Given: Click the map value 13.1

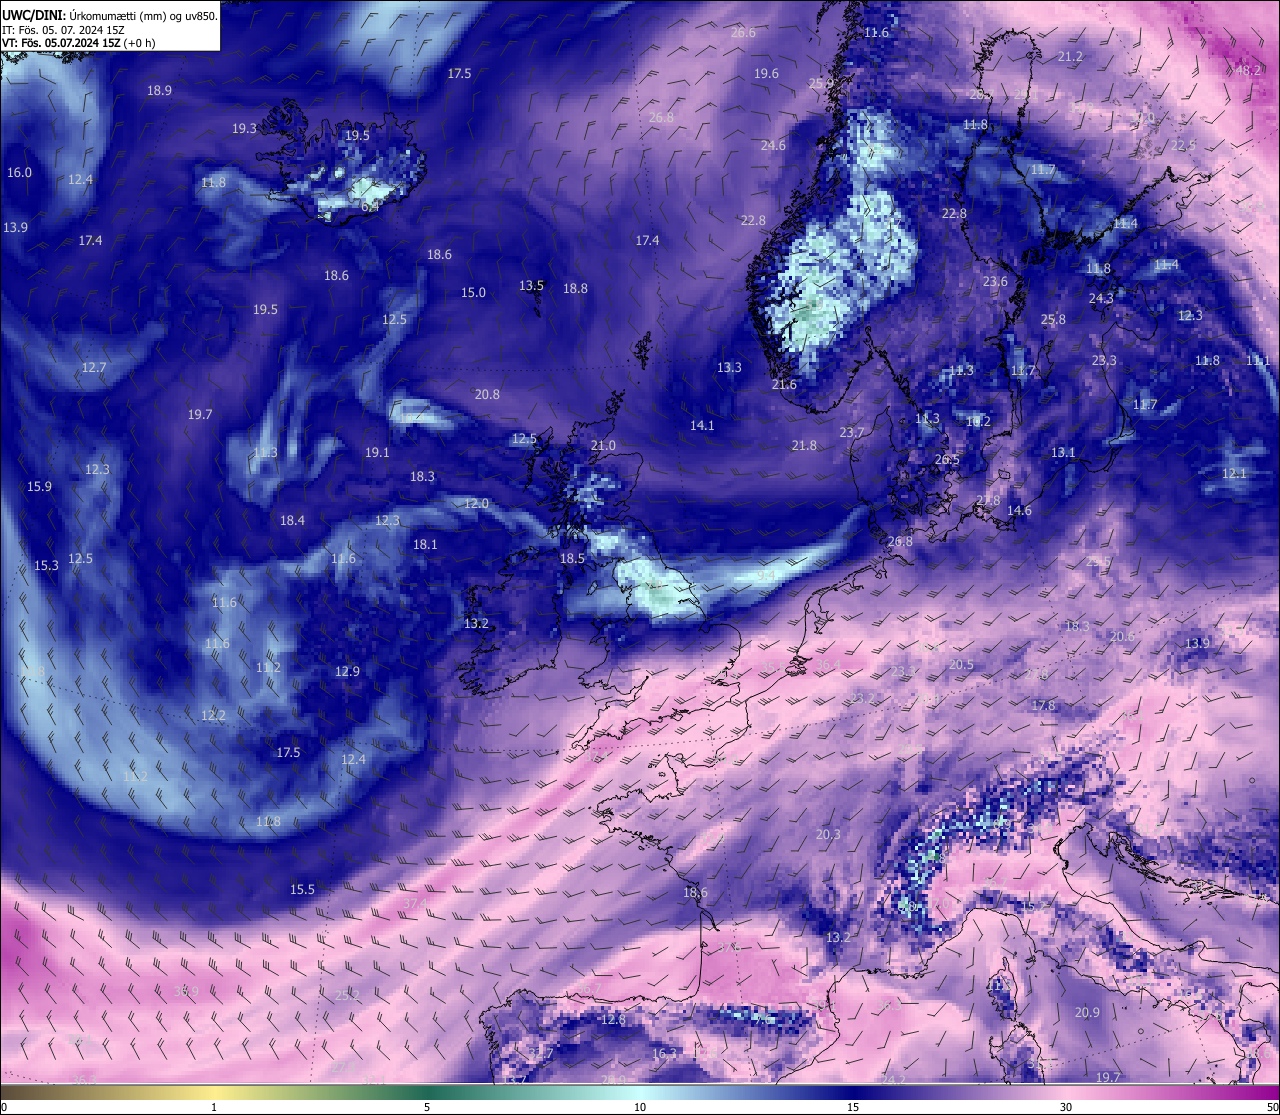Looking at the screenshot, I should pyautogui.click(x=1063, y=452).
